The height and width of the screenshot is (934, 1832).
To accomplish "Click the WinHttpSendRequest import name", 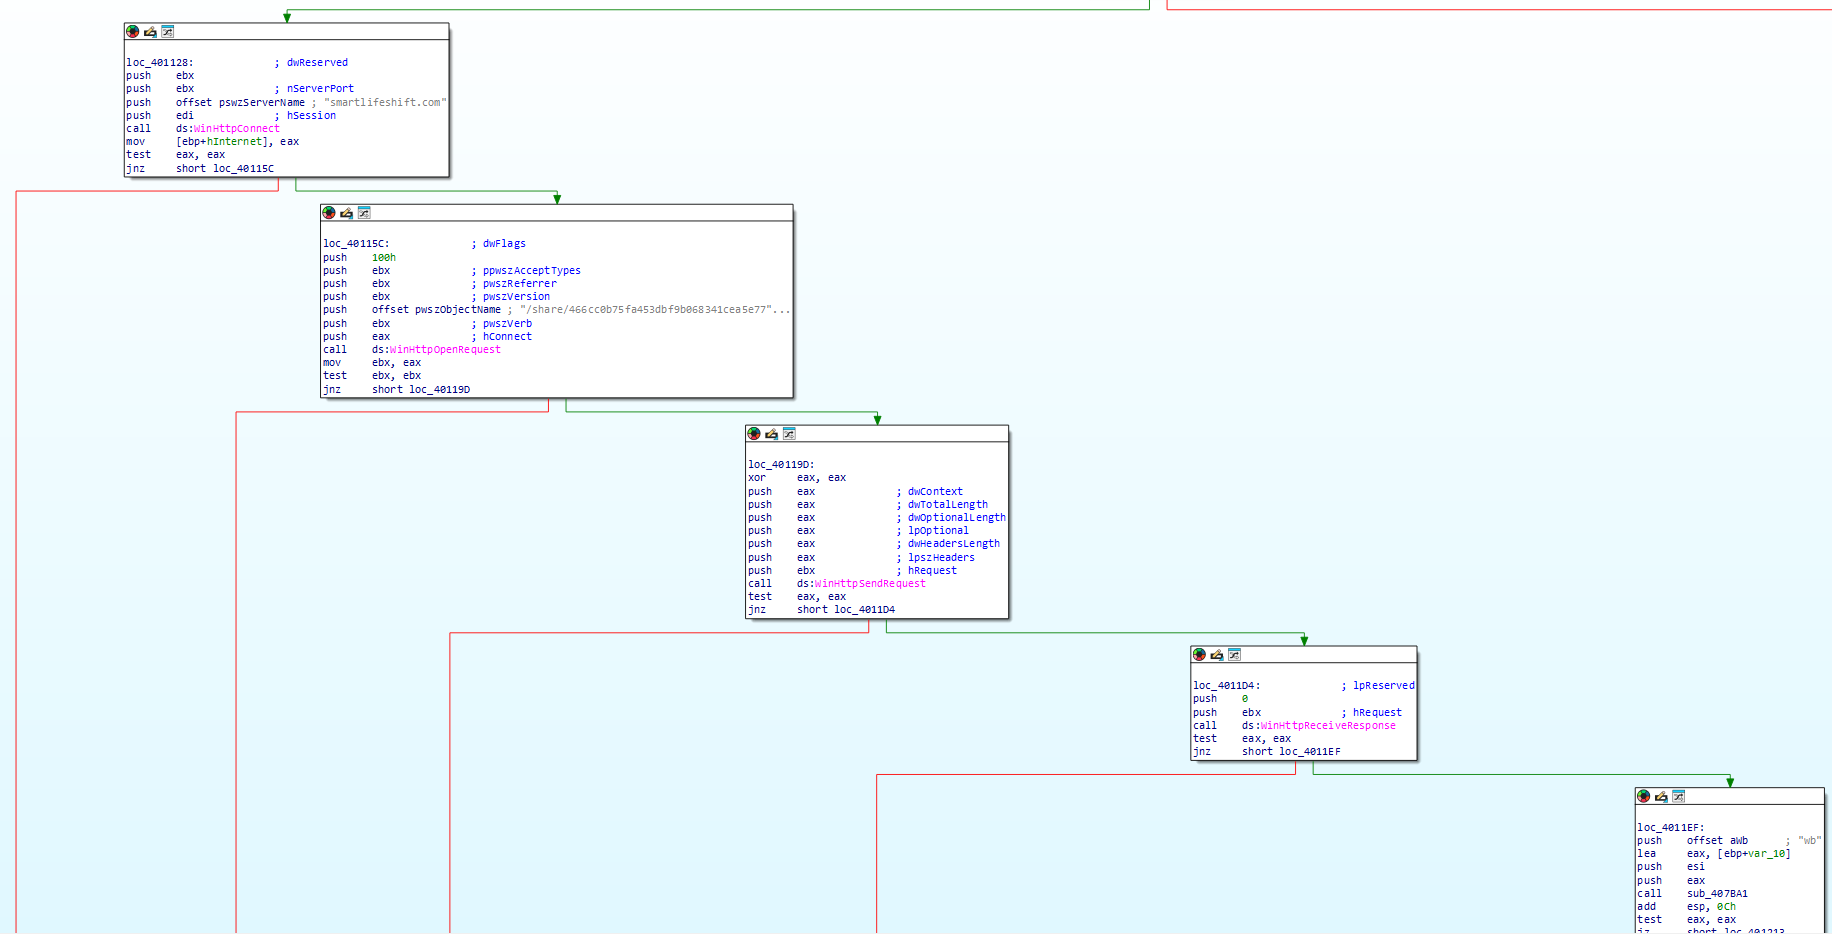I will (x=870, y=584).
